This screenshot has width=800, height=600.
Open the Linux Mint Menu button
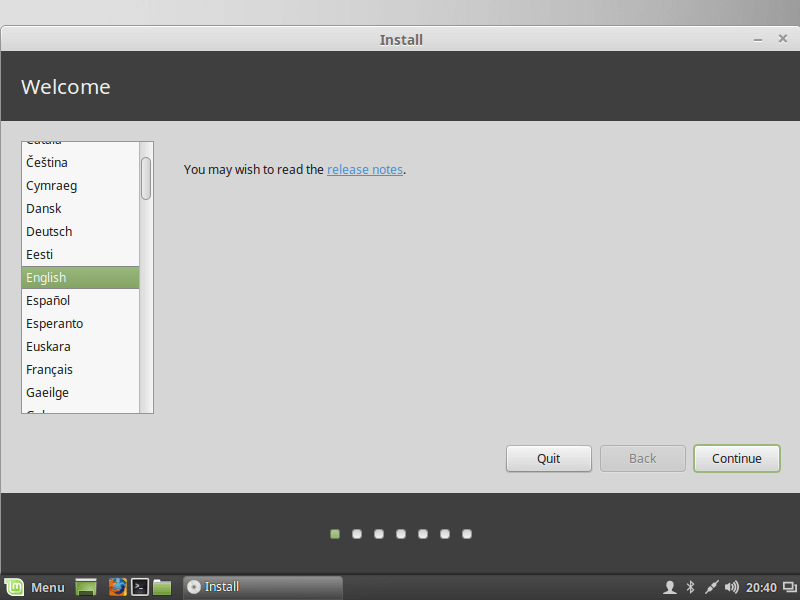click(35, 587)
